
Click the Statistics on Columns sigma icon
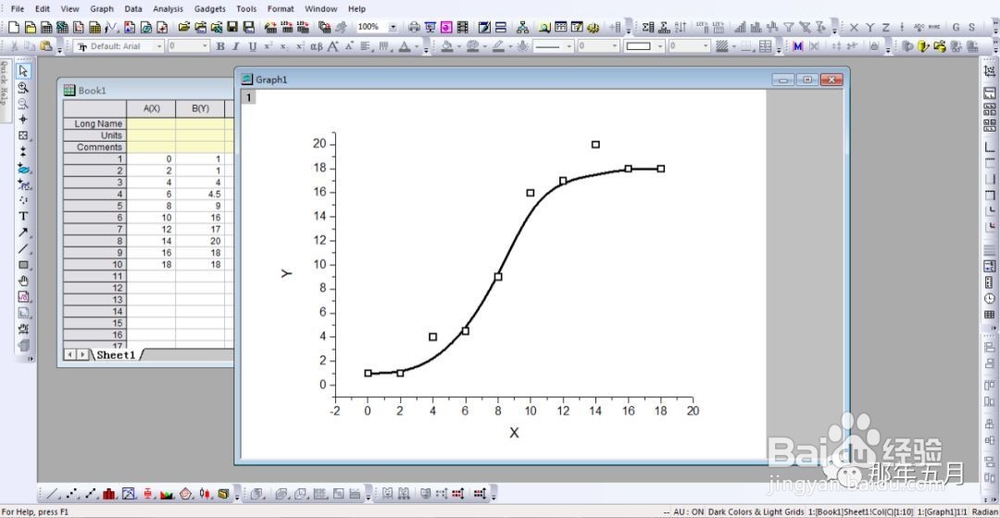tap(649, 27)
